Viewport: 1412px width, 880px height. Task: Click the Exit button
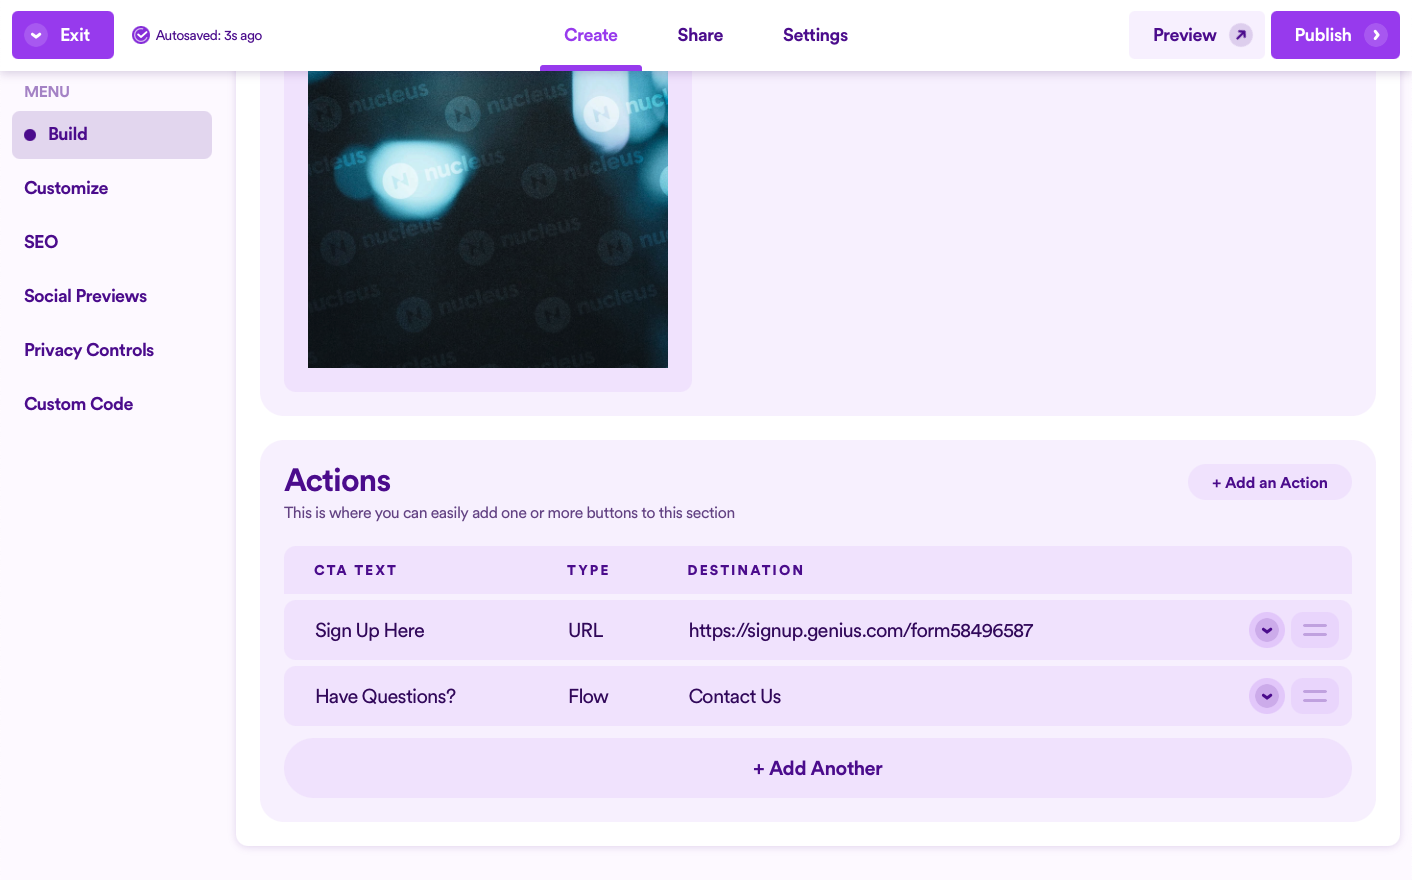pyautogui.click(x=63, y=35)
